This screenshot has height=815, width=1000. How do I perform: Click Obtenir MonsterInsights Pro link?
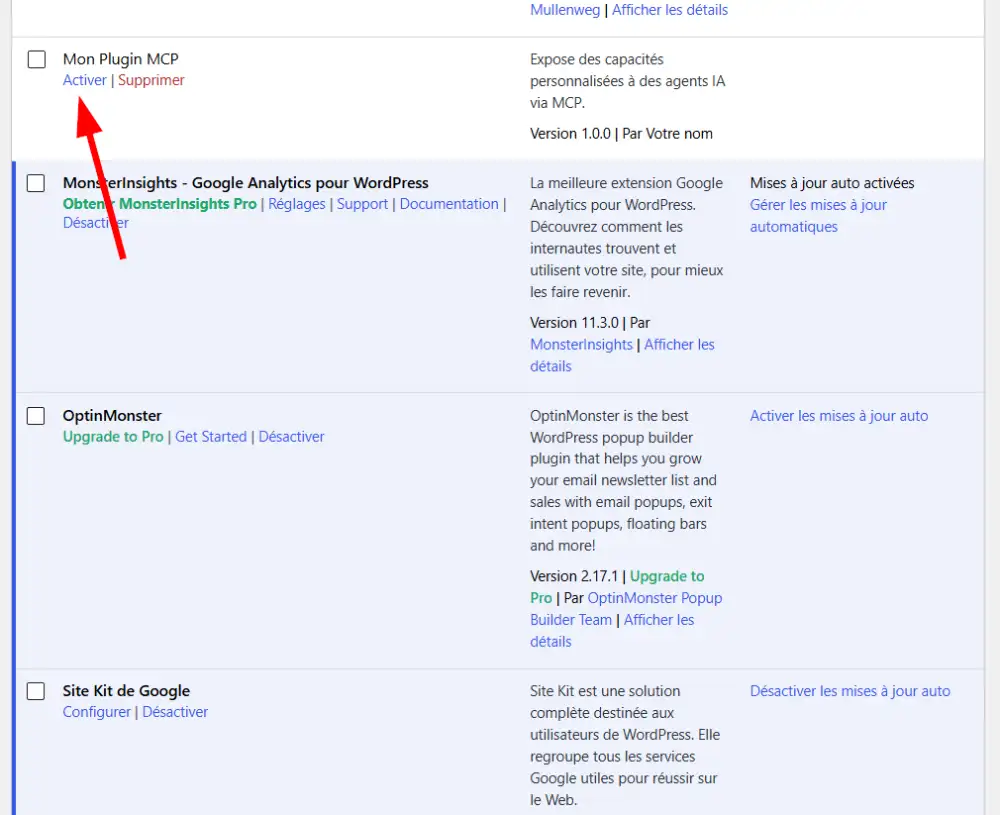point(159,204)
